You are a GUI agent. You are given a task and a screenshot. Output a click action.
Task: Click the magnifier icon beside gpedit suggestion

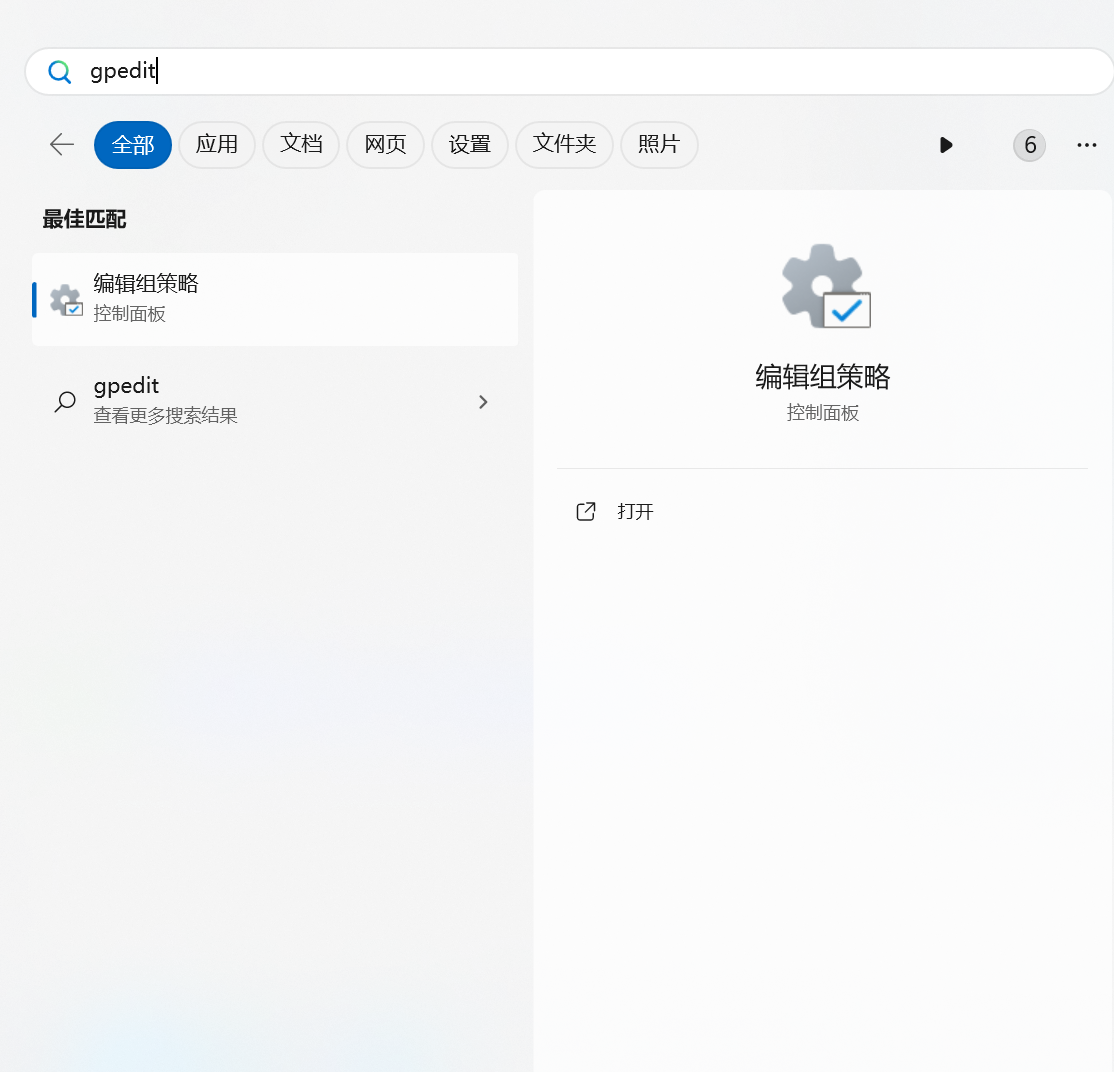[x=65, y=402]
